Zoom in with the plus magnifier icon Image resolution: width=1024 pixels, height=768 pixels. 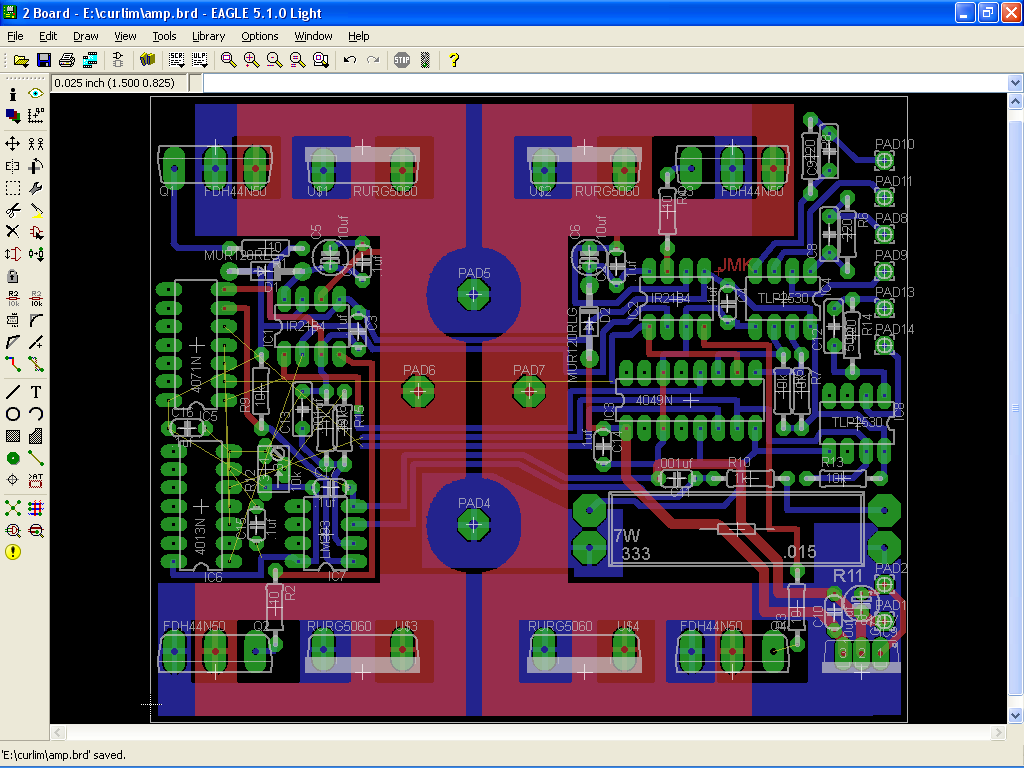tap(251, 60)
